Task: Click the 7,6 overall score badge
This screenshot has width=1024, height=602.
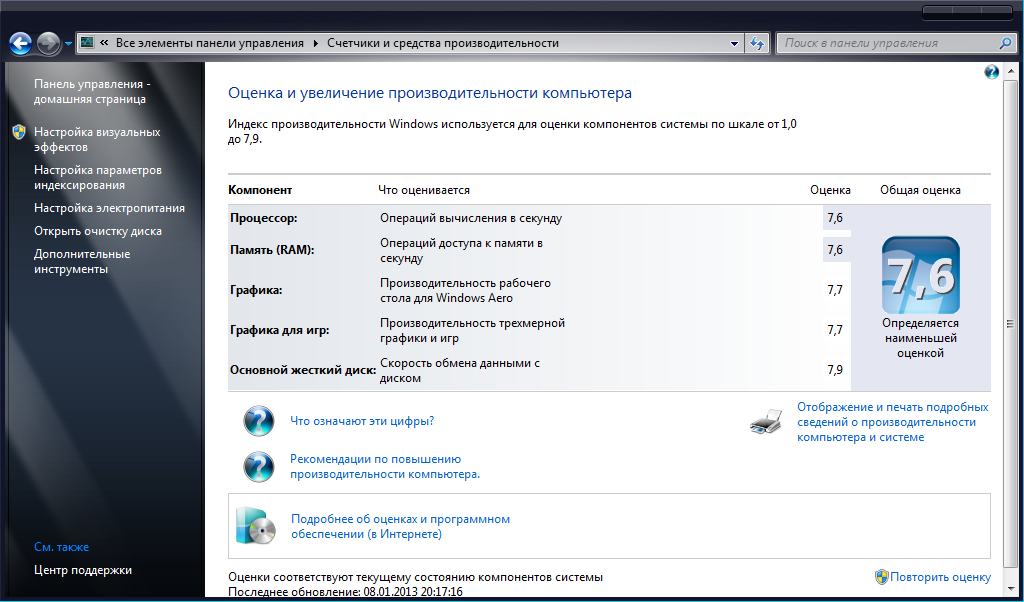Action: [921, 276]
